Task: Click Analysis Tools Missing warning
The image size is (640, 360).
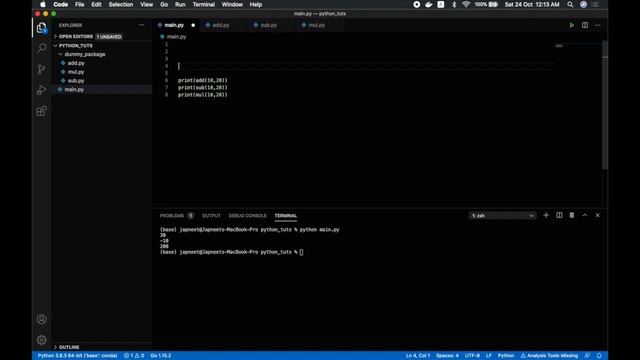Action: tap(549, 356)
